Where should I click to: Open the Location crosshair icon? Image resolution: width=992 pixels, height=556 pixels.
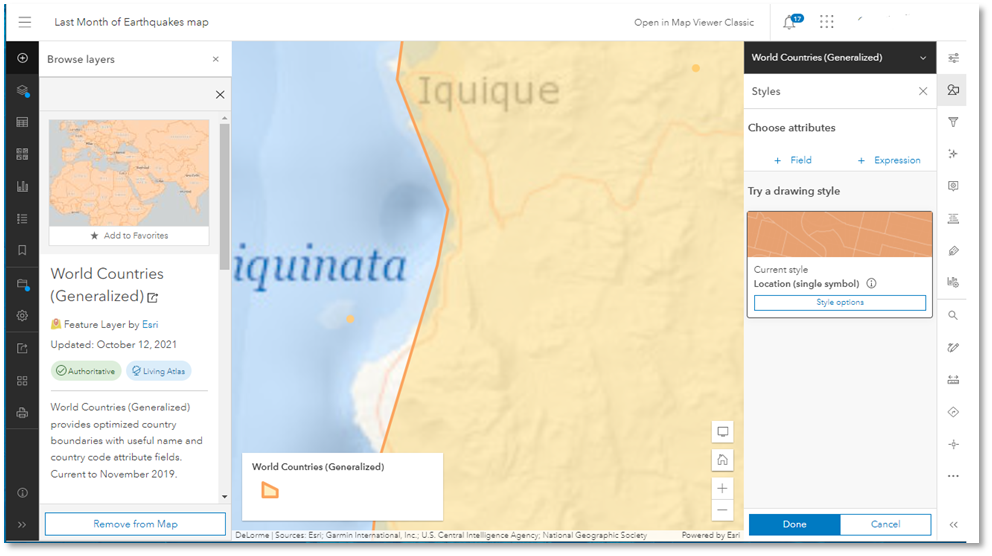953,444
